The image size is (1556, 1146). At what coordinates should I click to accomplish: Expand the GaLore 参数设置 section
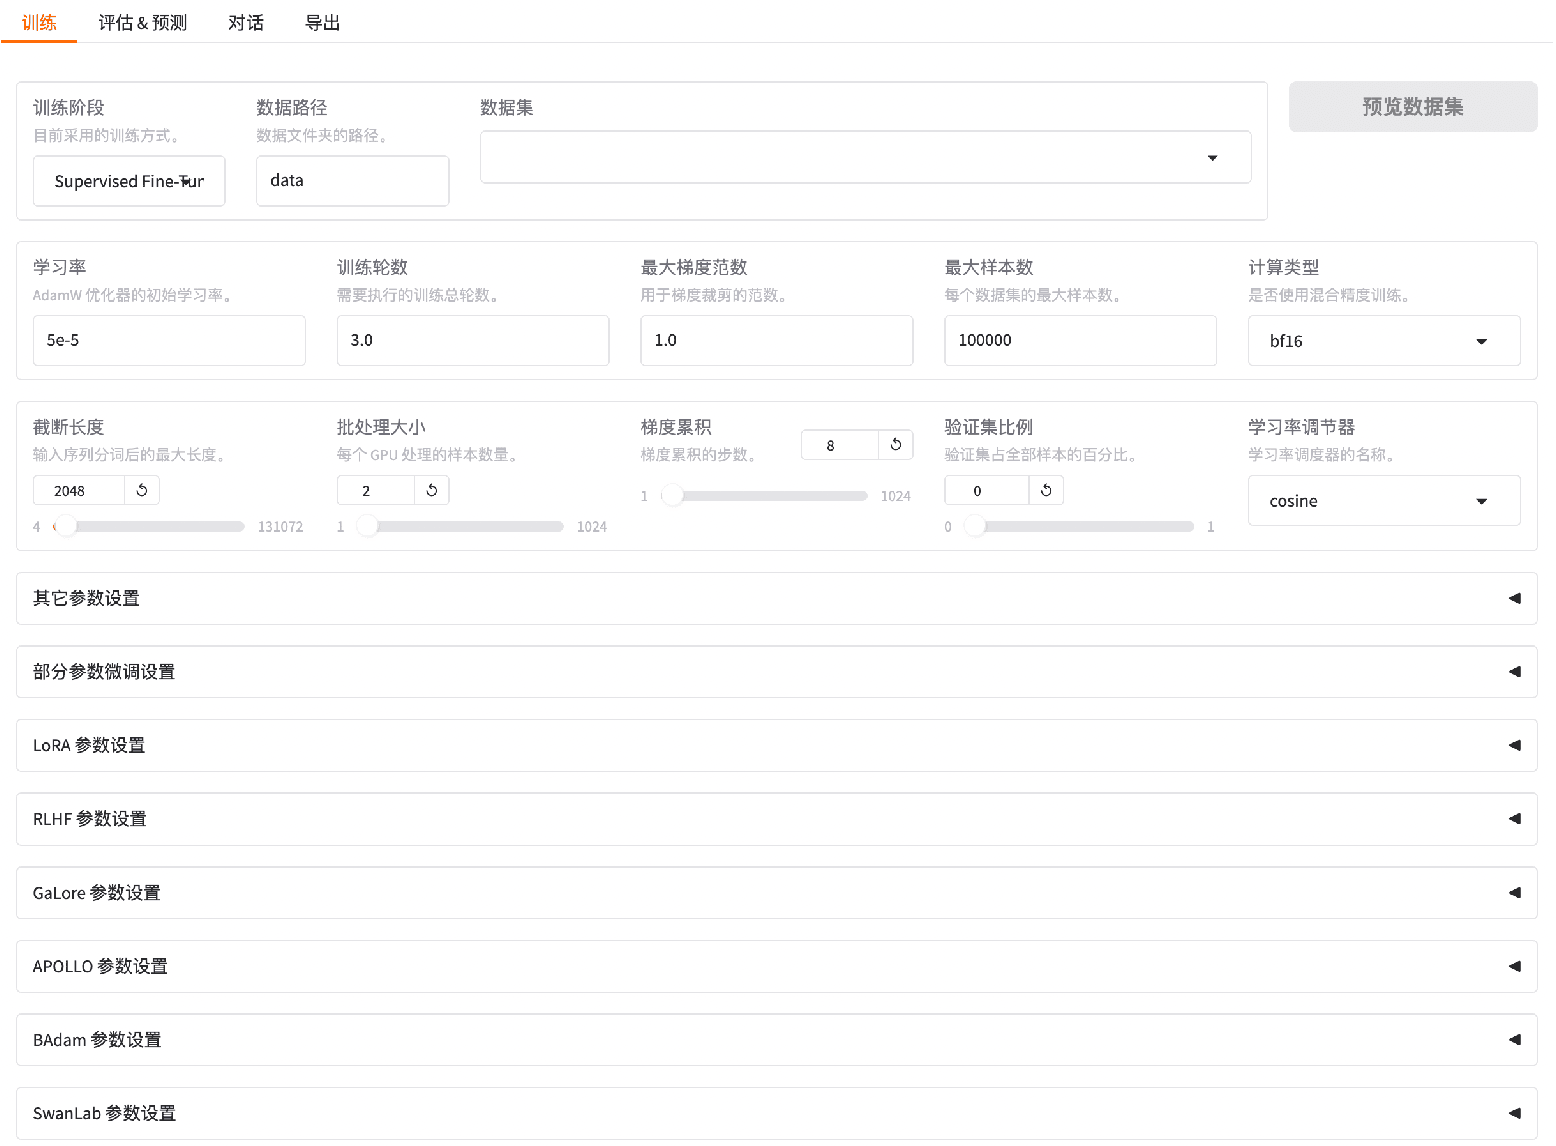[x=776, y=893]
